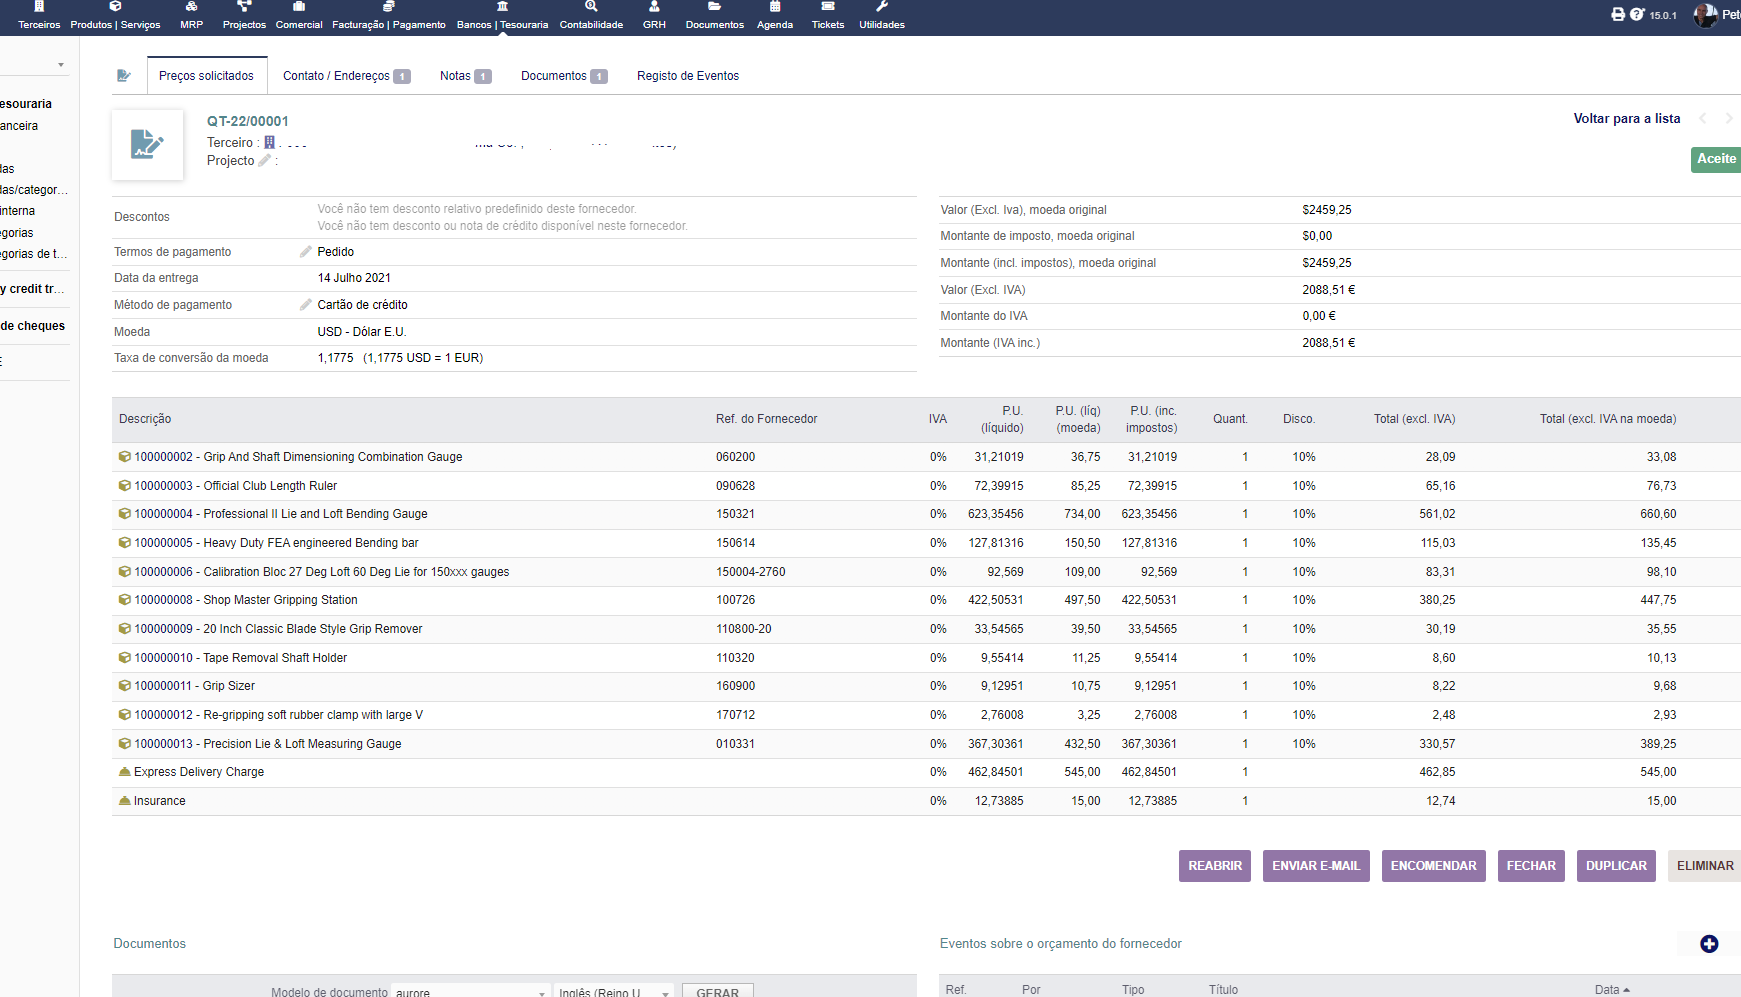The width and height of the screenshot is (1741, 997).
Task: Open the Modelo de documento dropdown
Action: [470, 992]
